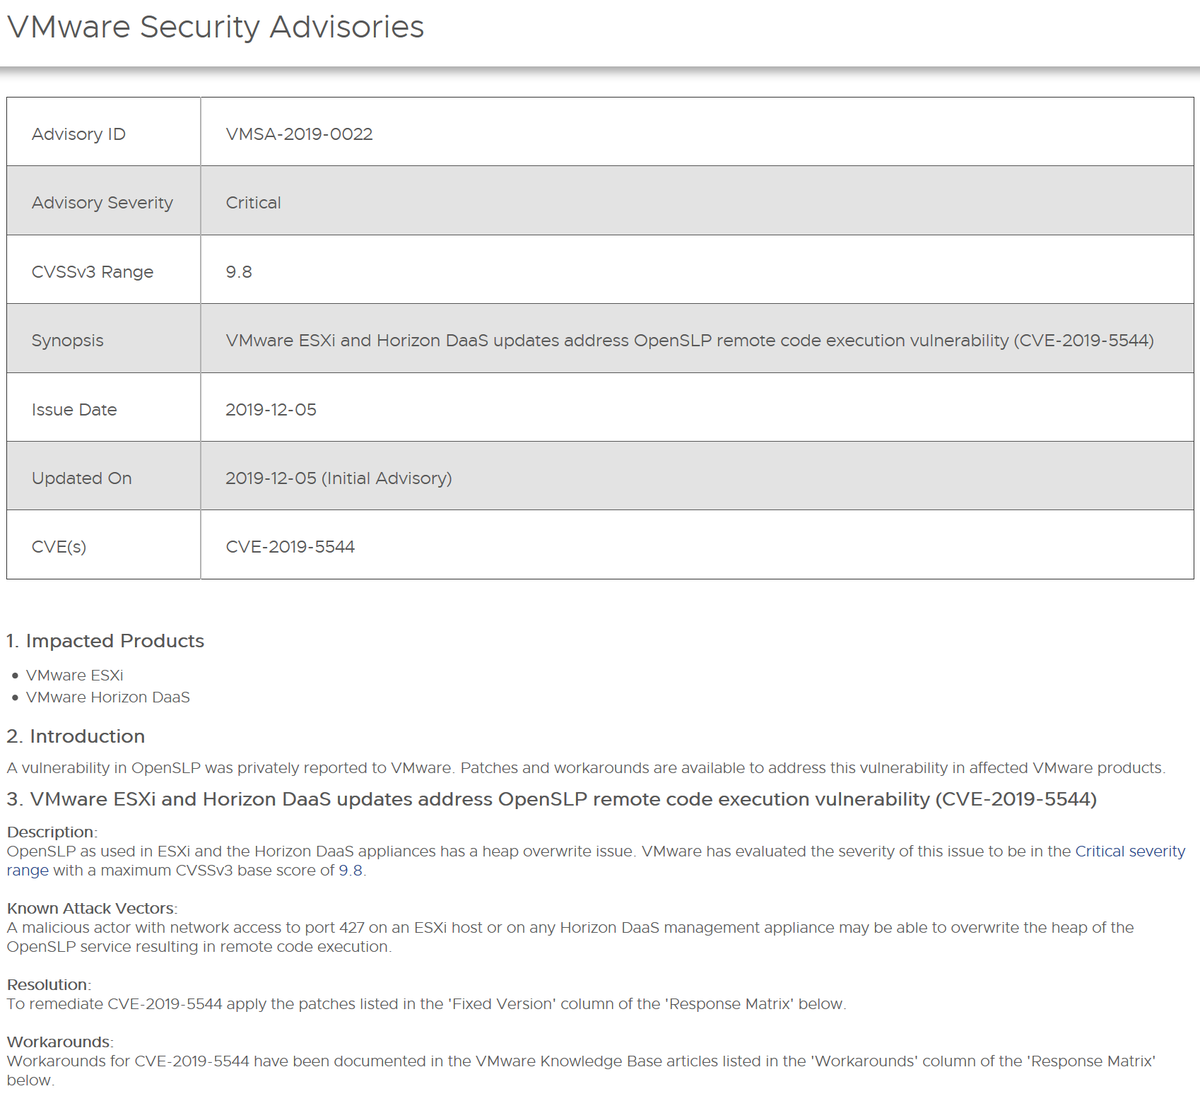1200x1096 pixels.
Task: Select the synopsis text in the table
Action: click(x=690, y=340)
